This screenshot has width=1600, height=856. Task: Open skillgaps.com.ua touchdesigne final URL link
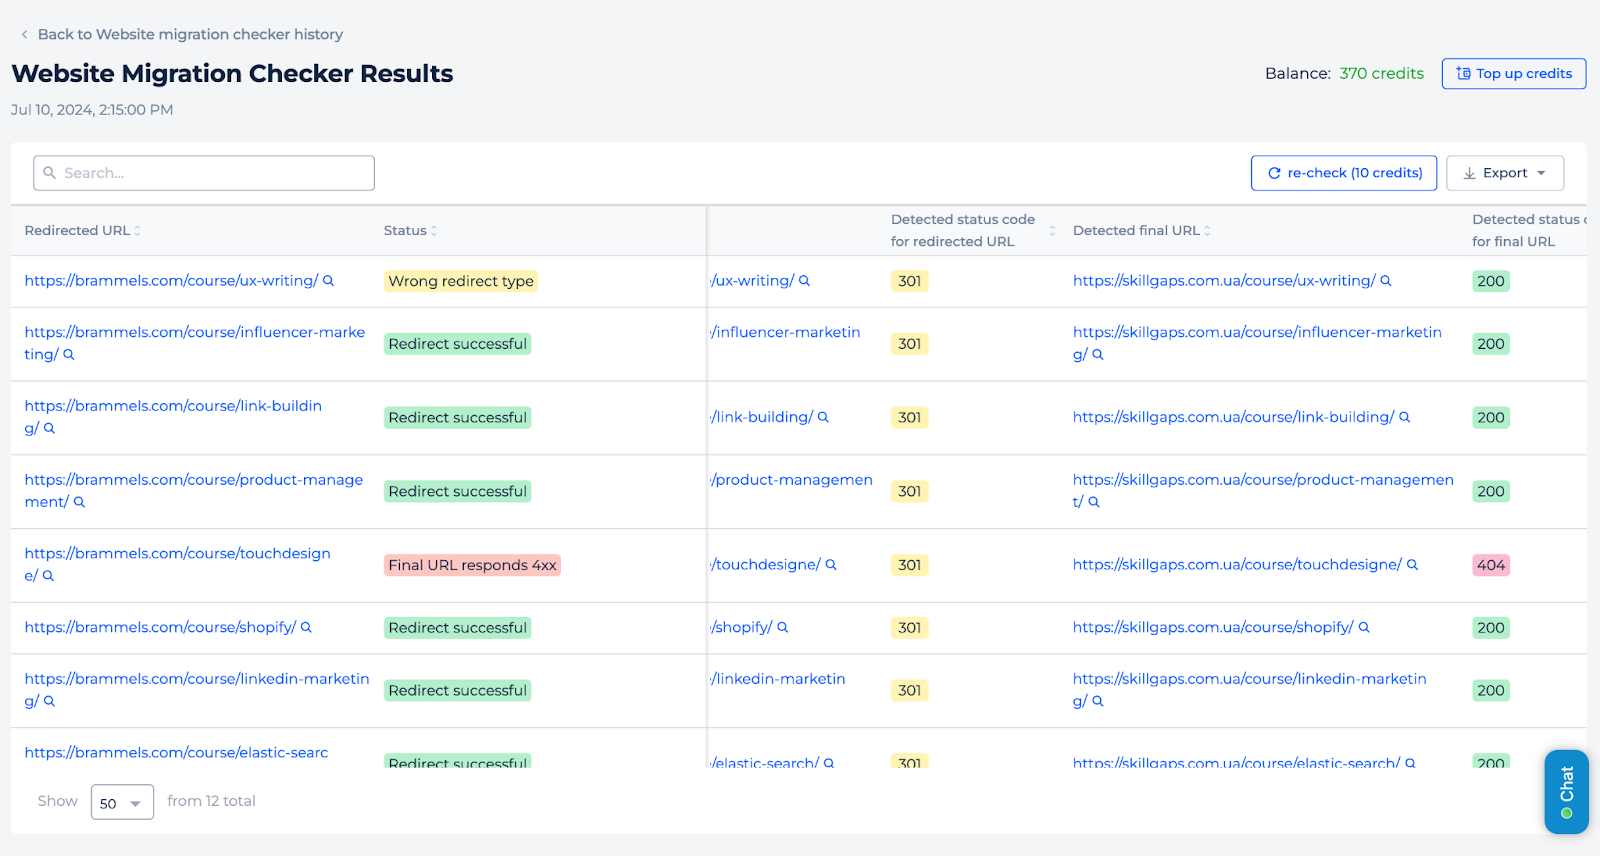pos(1237,565)
